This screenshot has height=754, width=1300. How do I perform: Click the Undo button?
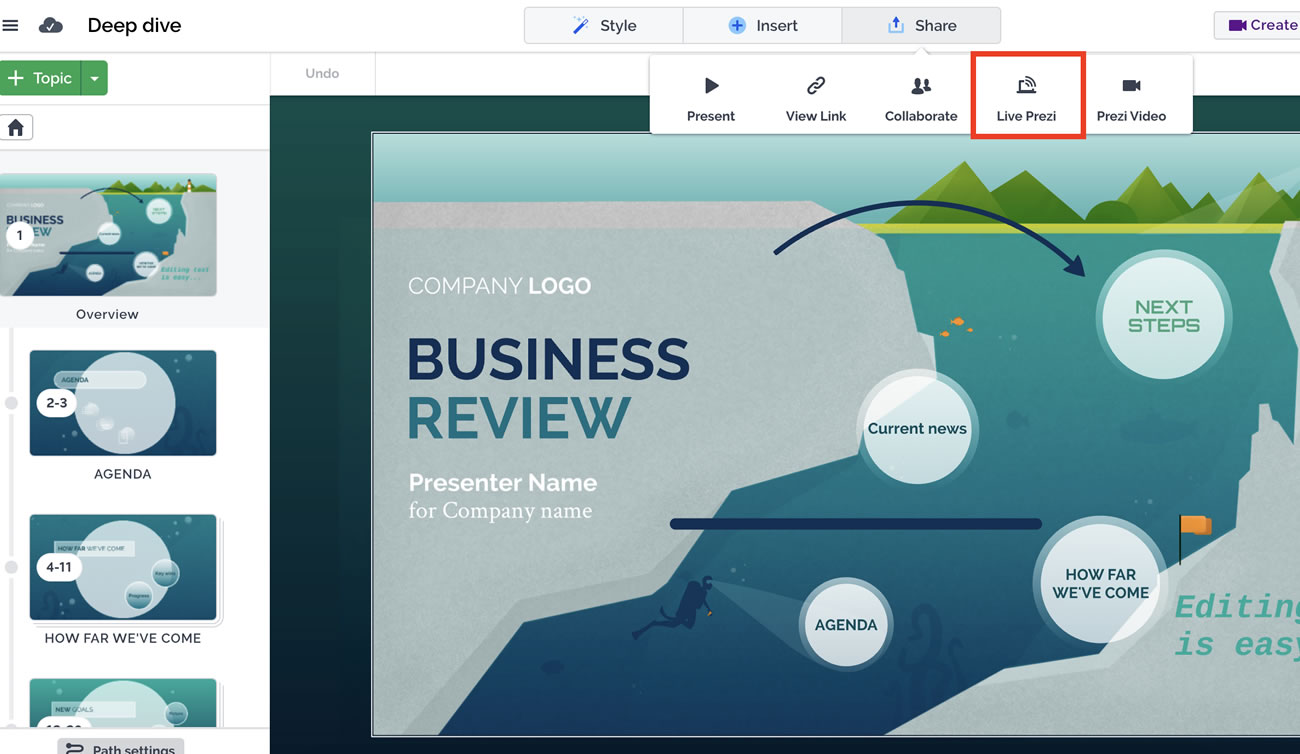coord(322,73)
